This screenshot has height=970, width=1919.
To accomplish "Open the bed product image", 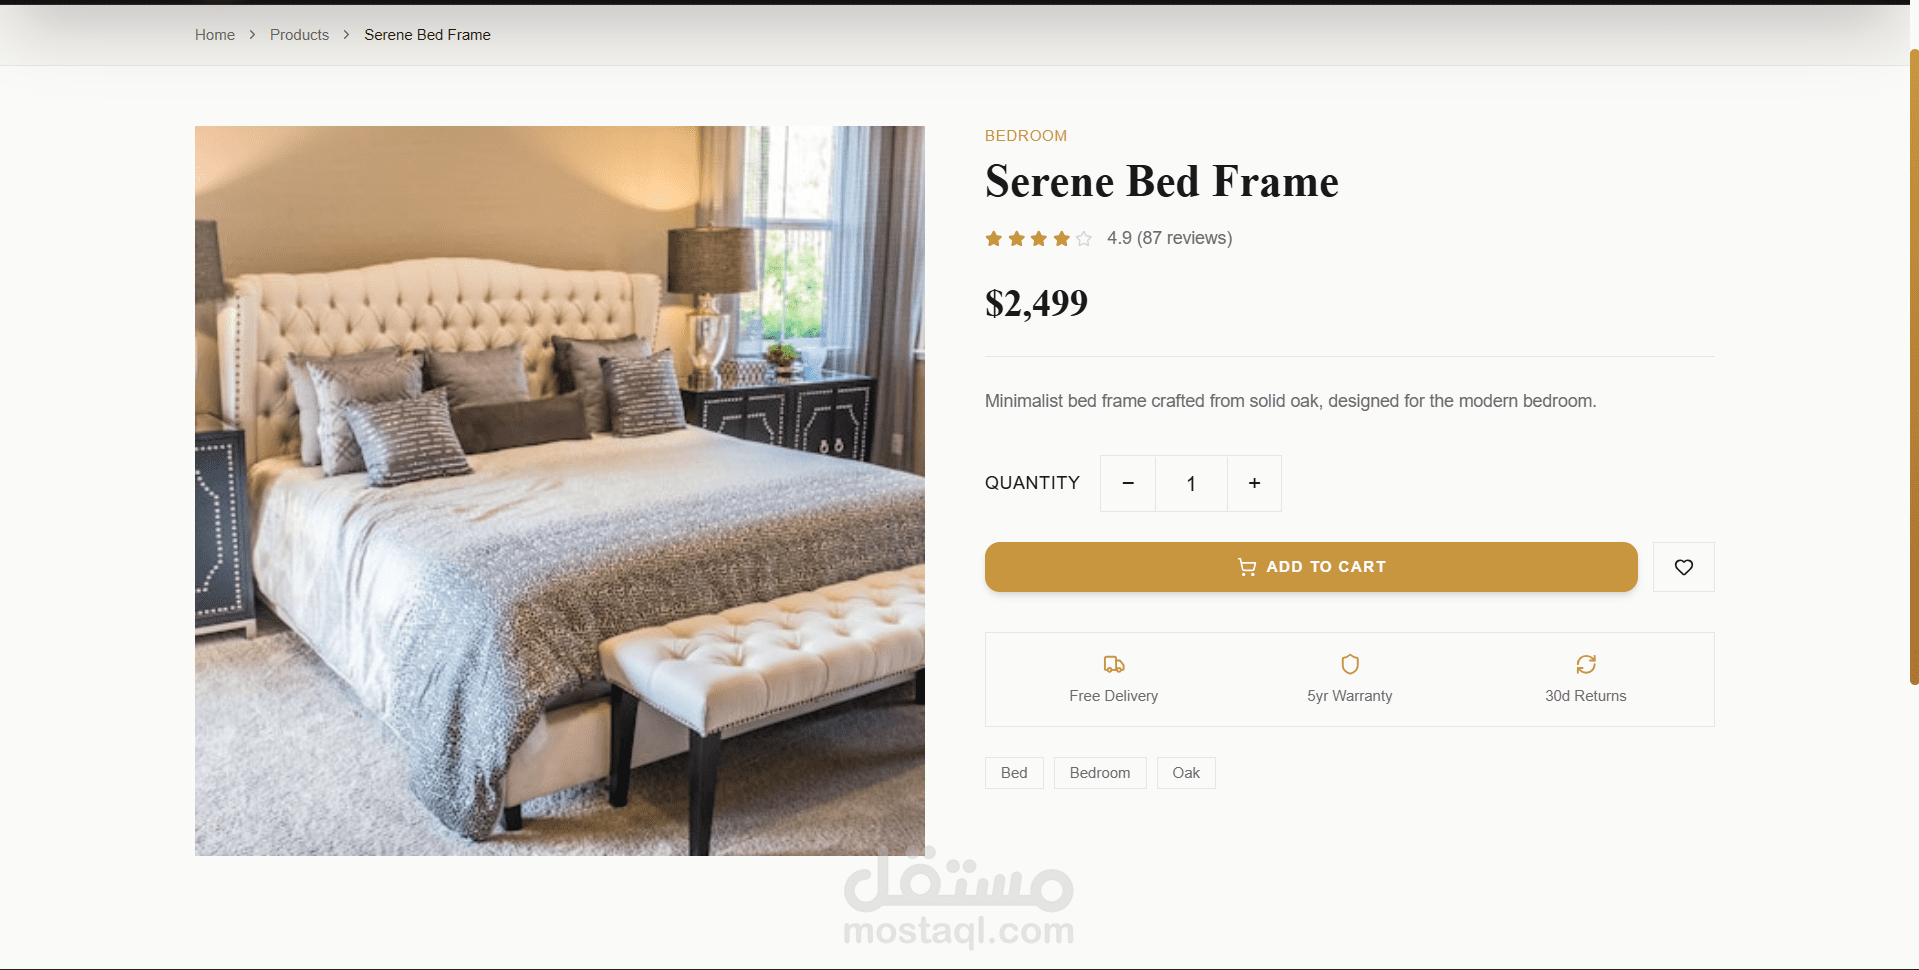I will pos(560,491).
